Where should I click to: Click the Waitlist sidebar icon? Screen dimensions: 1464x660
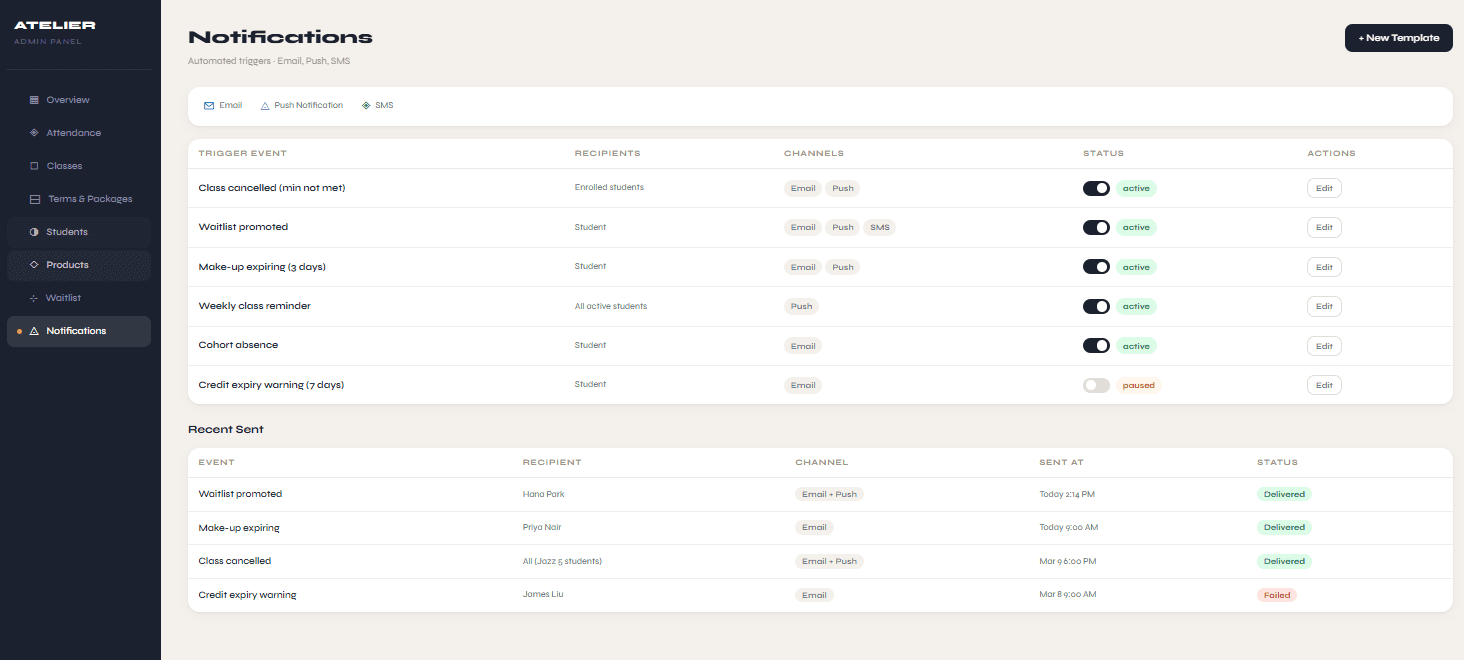(34, 298)
